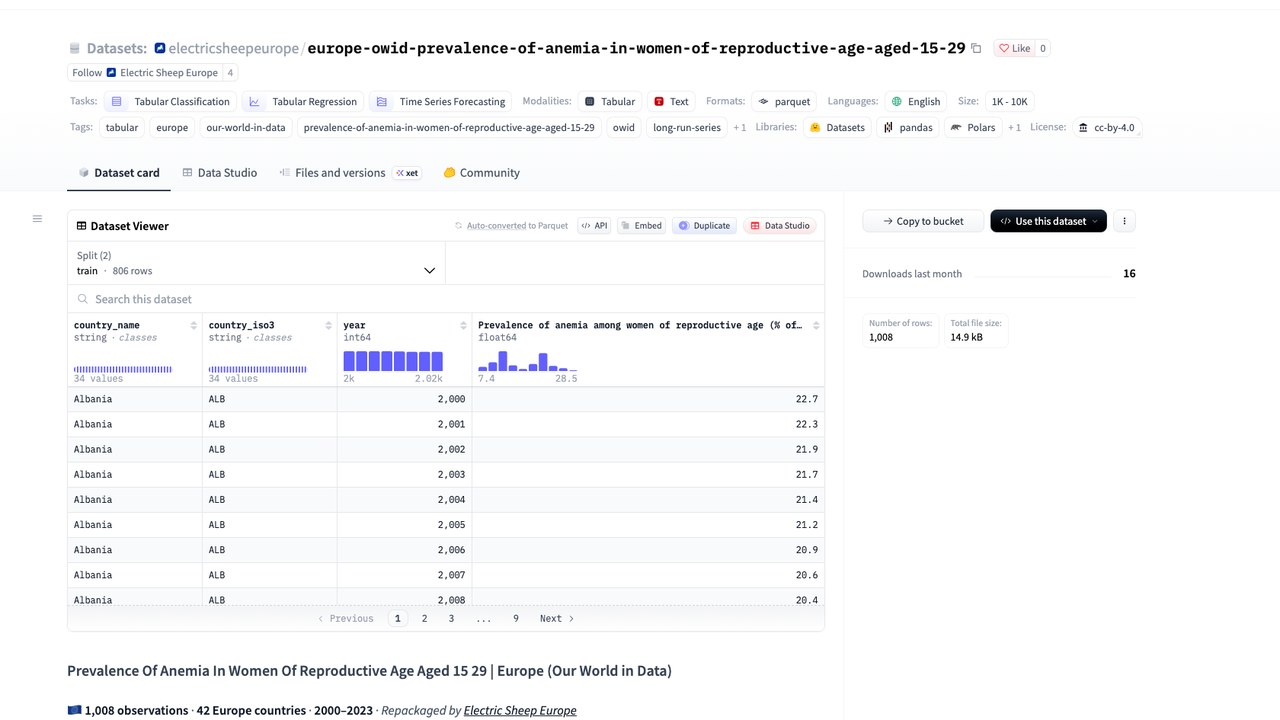Screen dimensions: 1280x720
Task: Select the Time Series Forecasting task tag
Action: (x=441, y=101)
